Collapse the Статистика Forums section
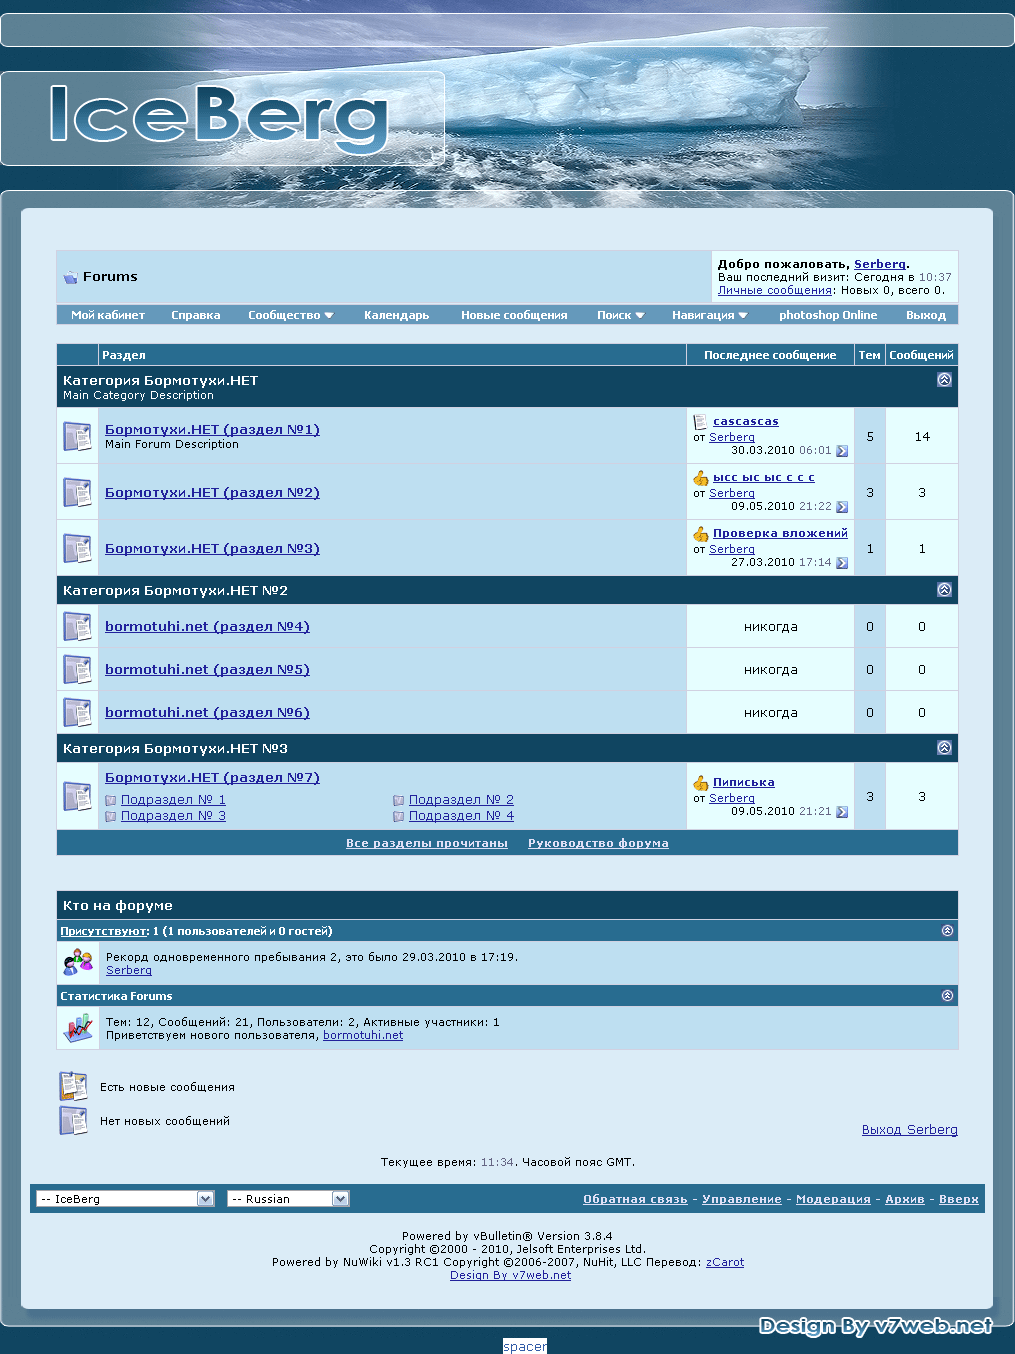 point(947,996)
